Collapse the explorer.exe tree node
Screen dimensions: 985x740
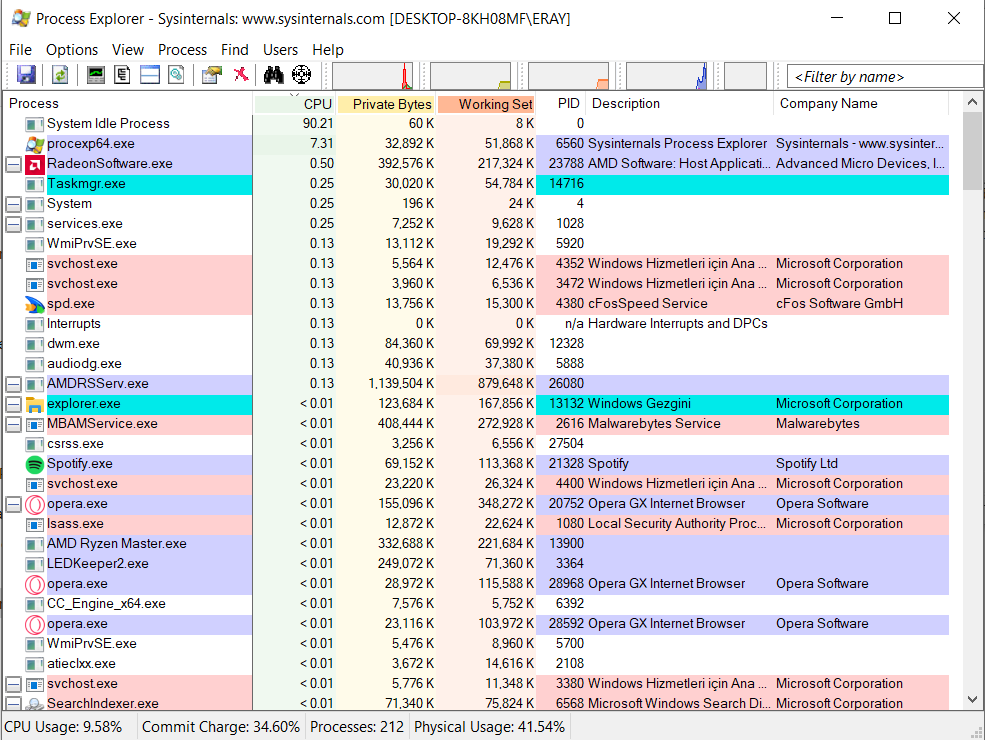(x=13, y=404)
